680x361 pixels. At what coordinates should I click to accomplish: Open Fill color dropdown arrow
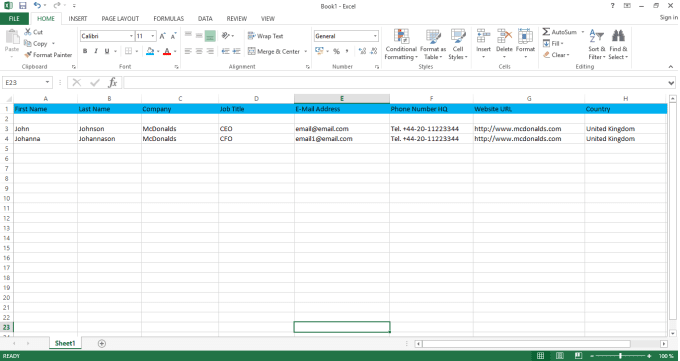158,51
